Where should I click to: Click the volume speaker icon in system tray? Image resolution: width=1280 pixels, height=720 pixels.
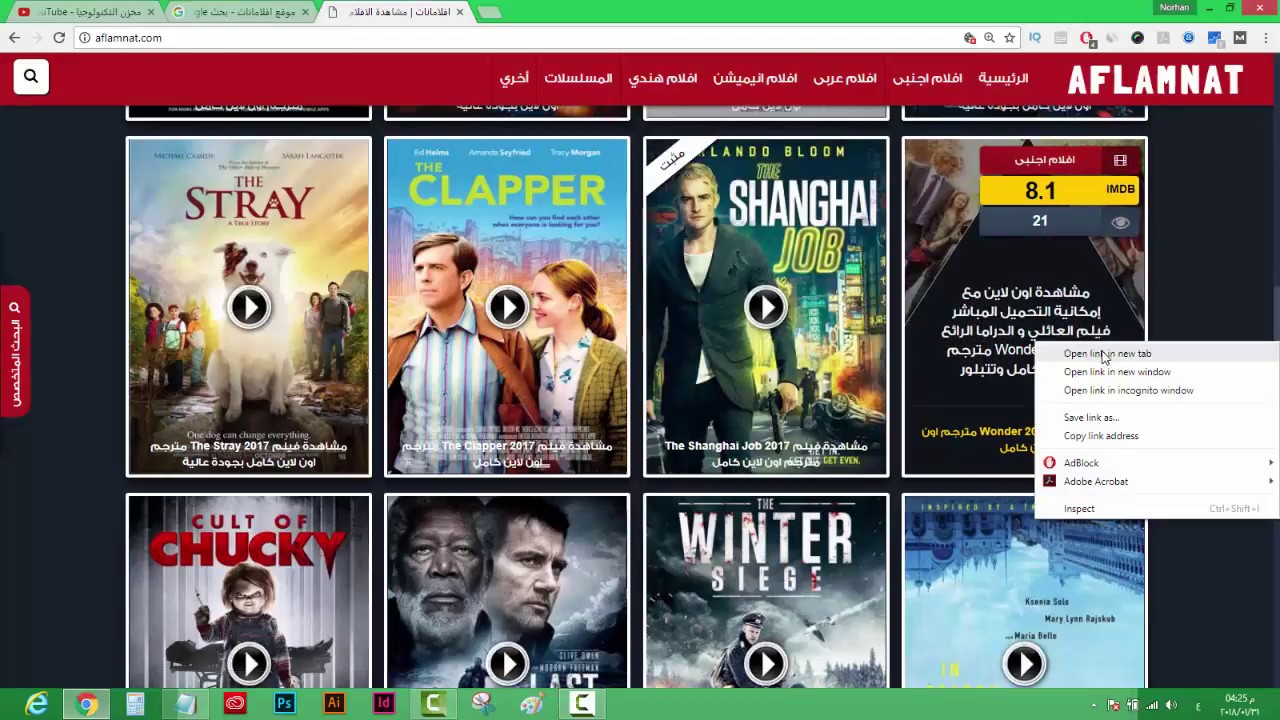tap(1171, 705)
